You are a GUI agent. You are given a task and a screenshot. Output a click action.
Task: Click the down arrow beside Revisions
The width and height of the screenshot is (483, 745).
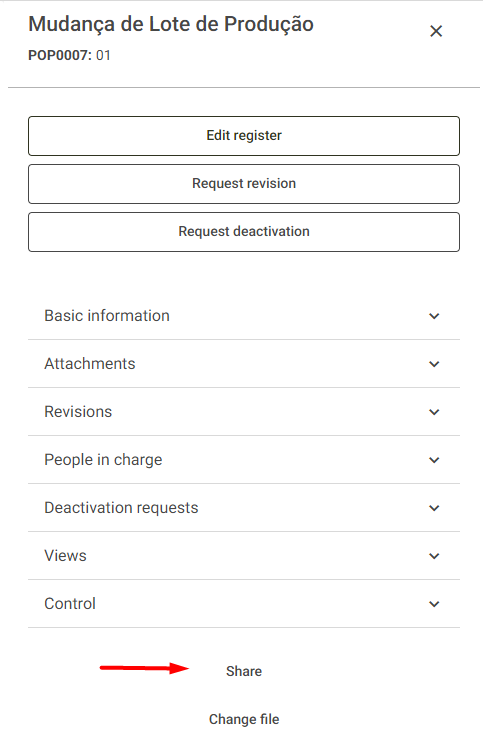pos(434,412)
